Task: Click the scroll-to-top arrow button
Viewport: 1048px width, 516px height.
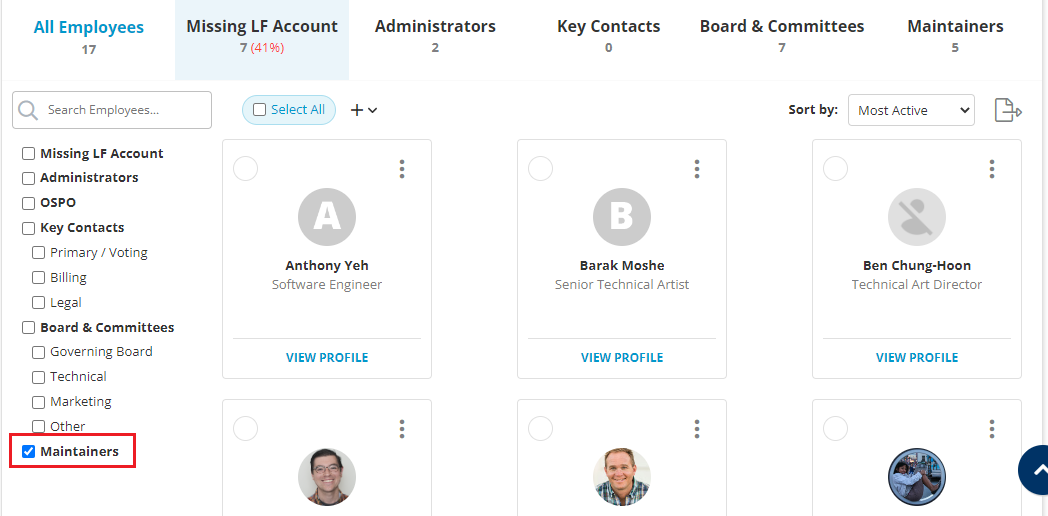Action: (1037, 470)
